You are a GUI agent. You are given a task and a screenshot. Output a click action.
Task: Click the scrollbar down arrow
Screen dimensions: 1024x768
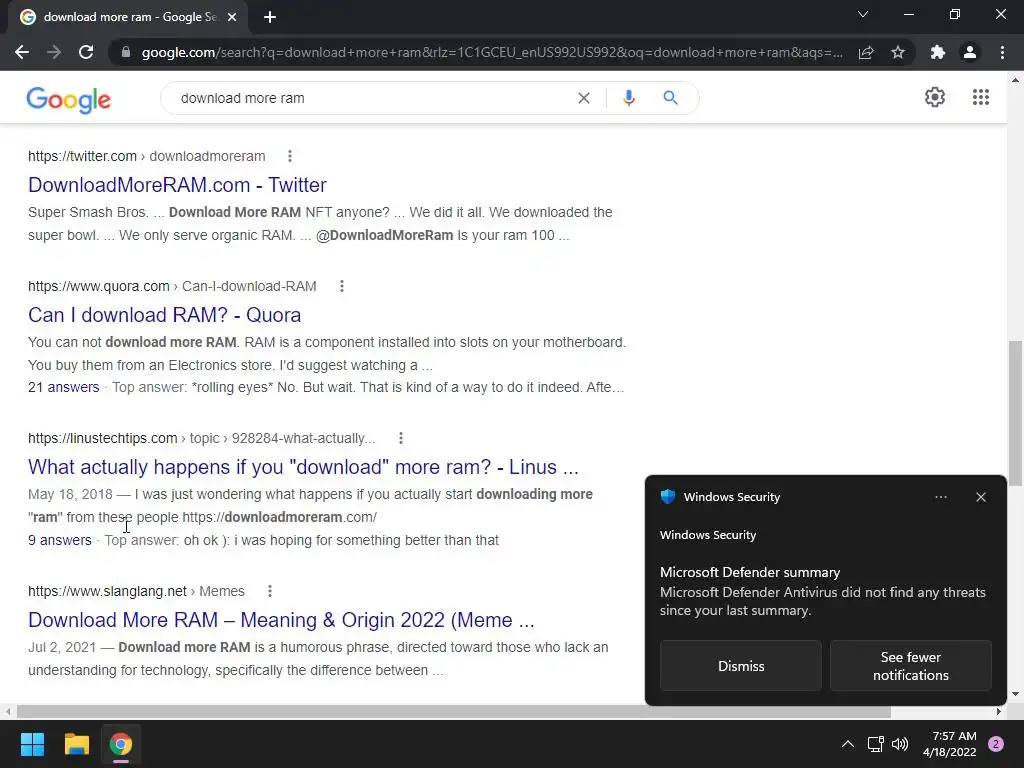point(1015,694)
